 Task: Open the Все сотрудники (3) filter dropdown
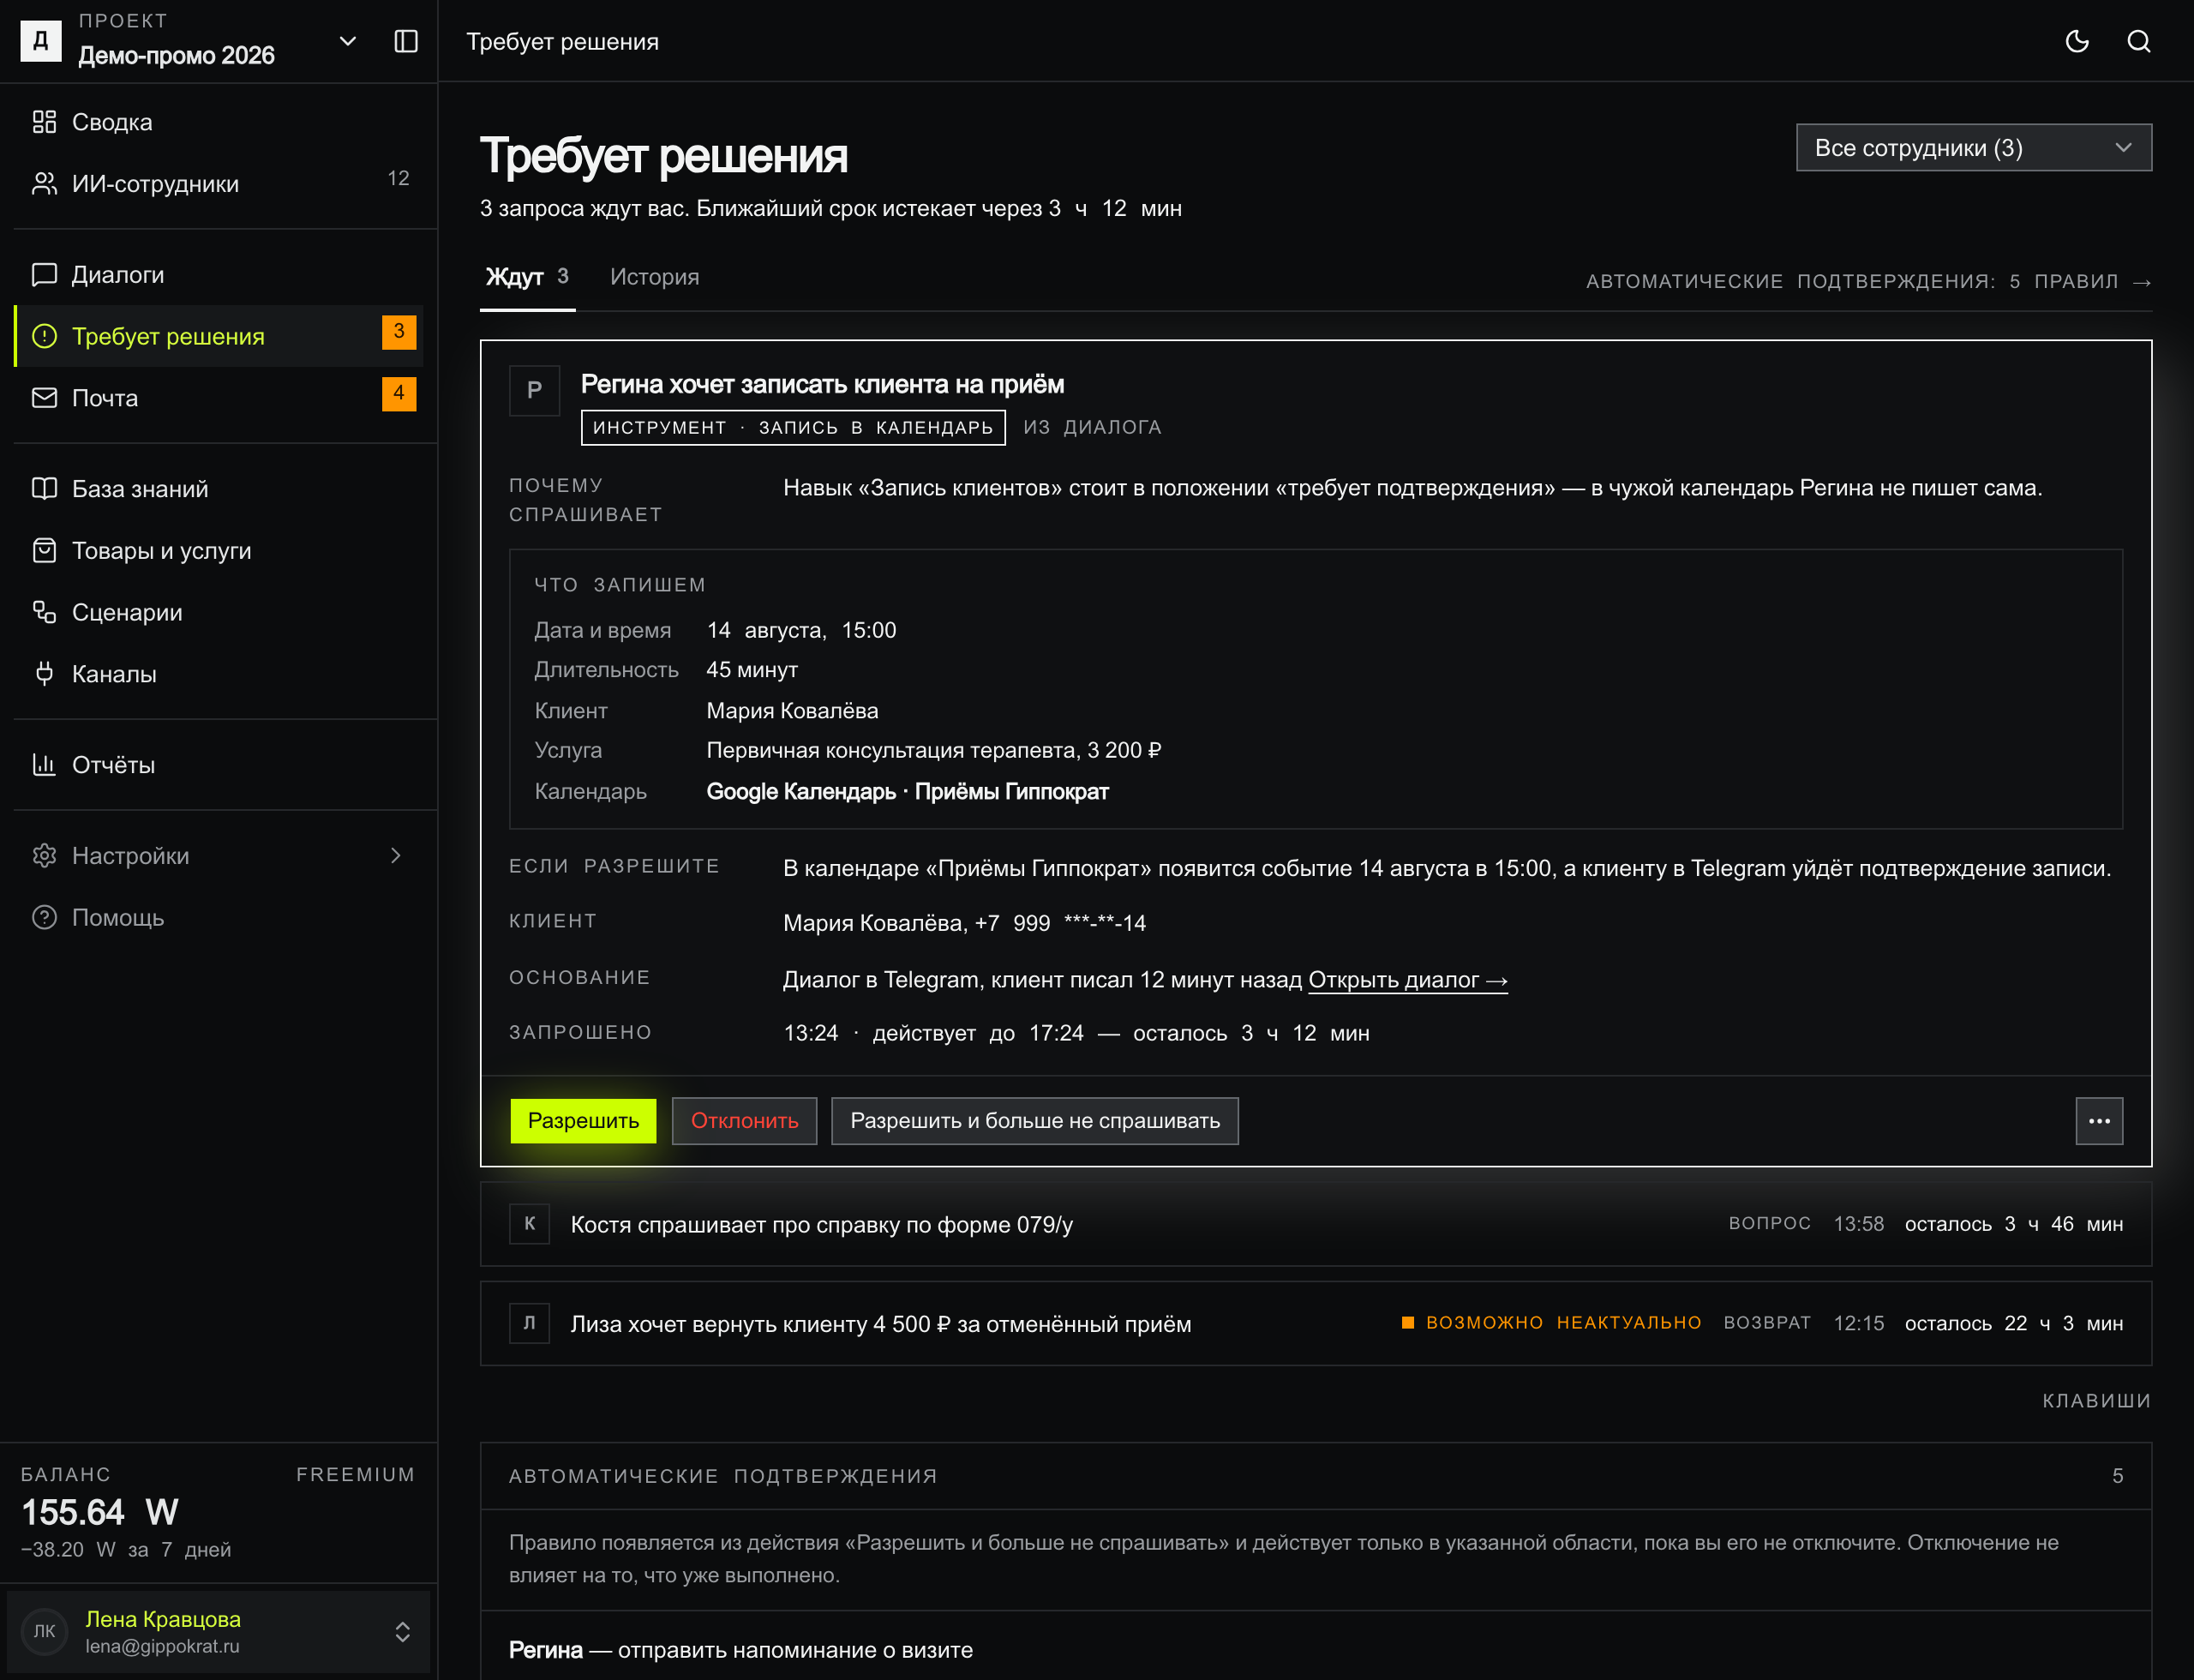tap(1973, 148)
